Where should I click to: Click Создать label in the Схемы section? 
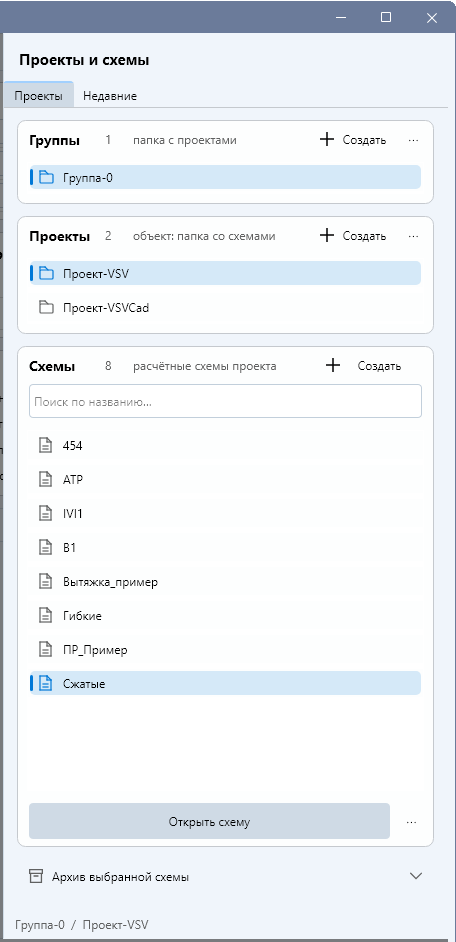379,366
